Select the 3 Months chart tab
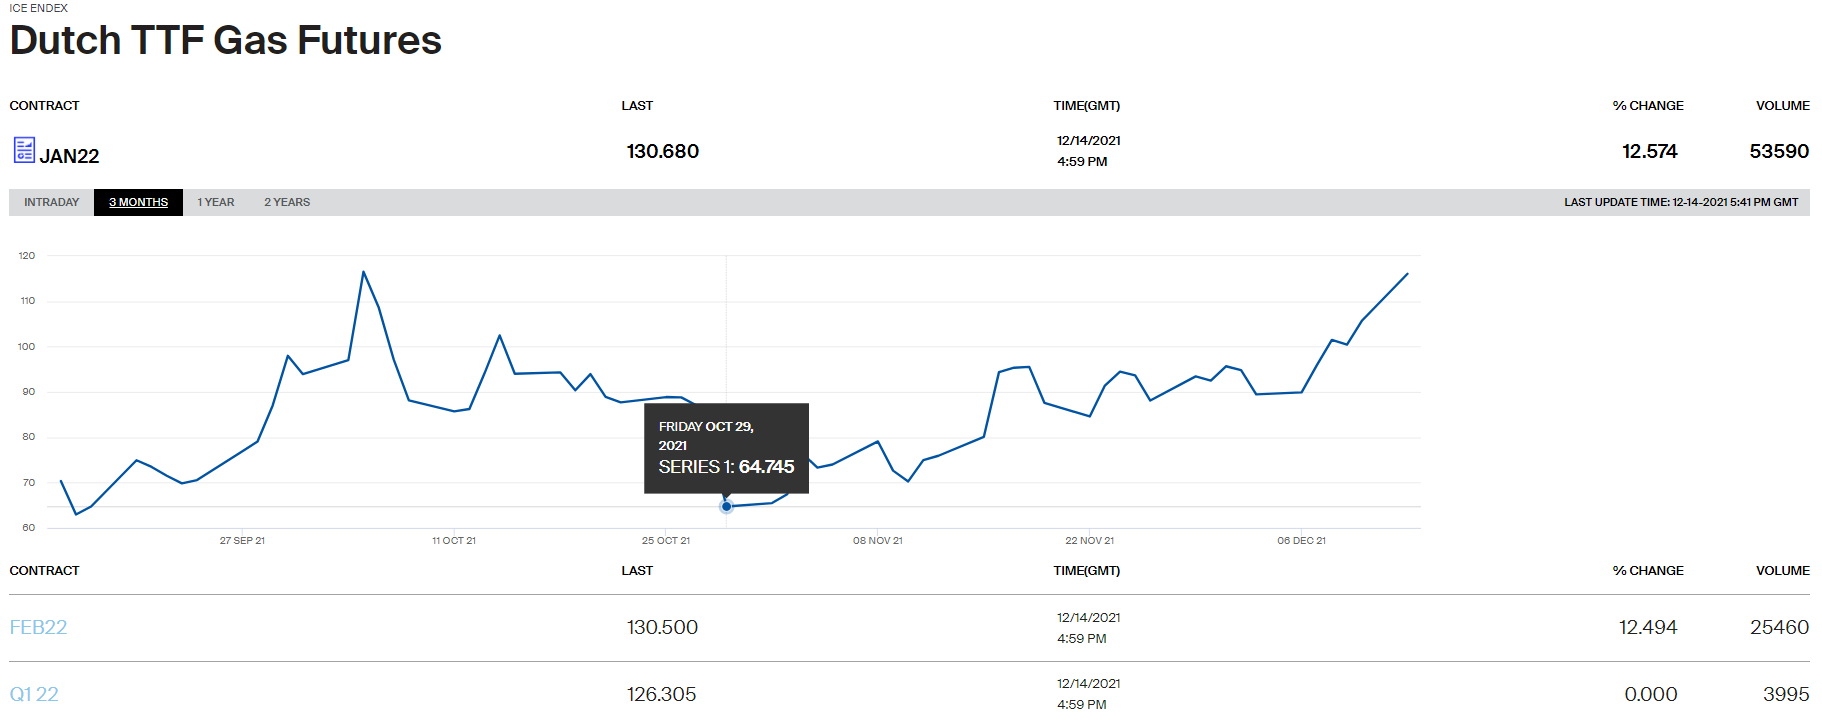Viewport: 1822px width, 726px height. pyautogui.click(x=139, y=202)
